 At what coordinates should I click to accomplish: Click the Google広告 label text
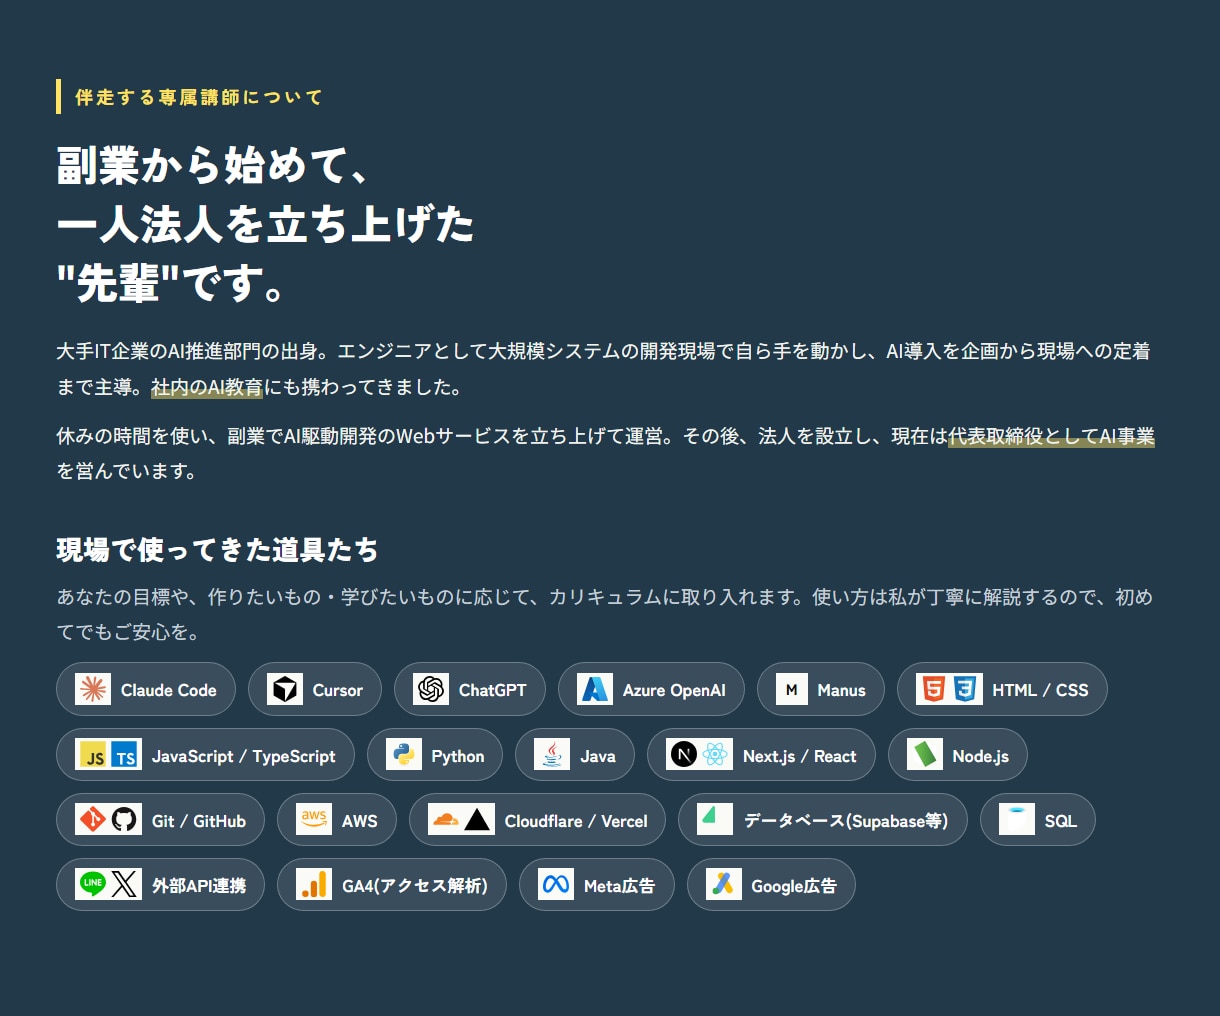pyautogui.click(x=794, y=885)
